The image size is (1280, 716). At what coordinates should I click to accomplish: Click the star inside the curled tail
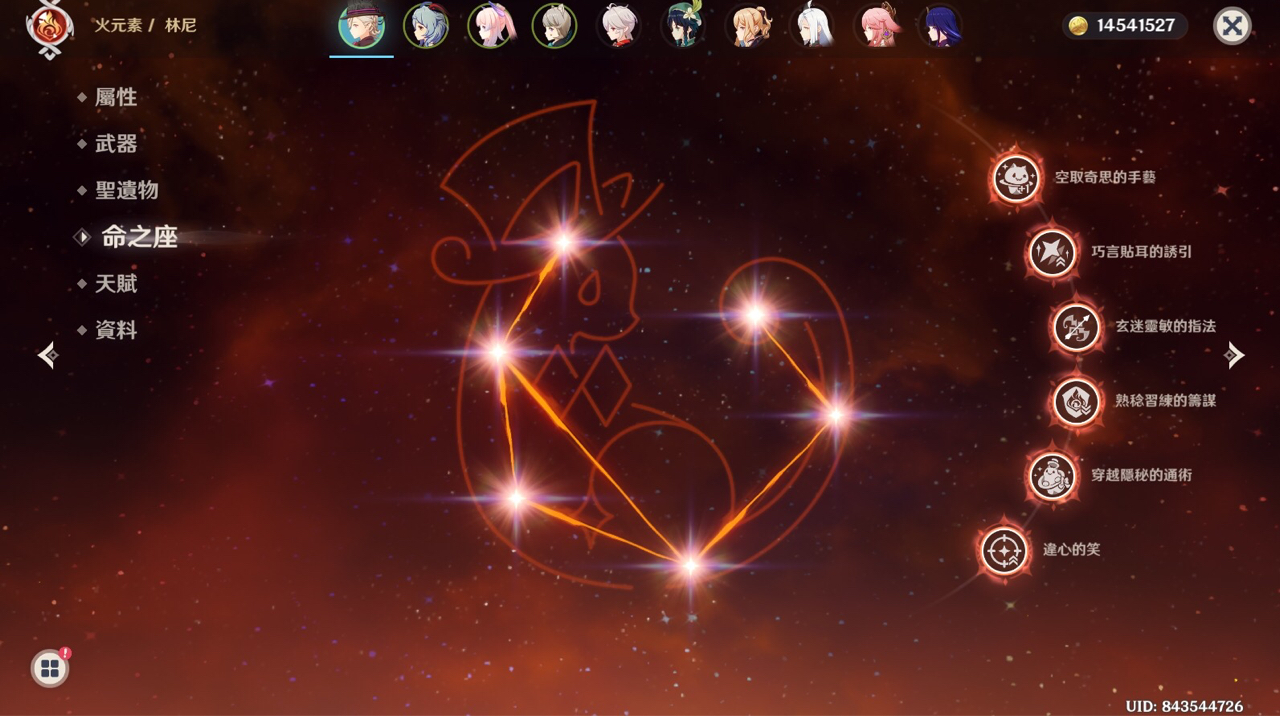(755, 315)
